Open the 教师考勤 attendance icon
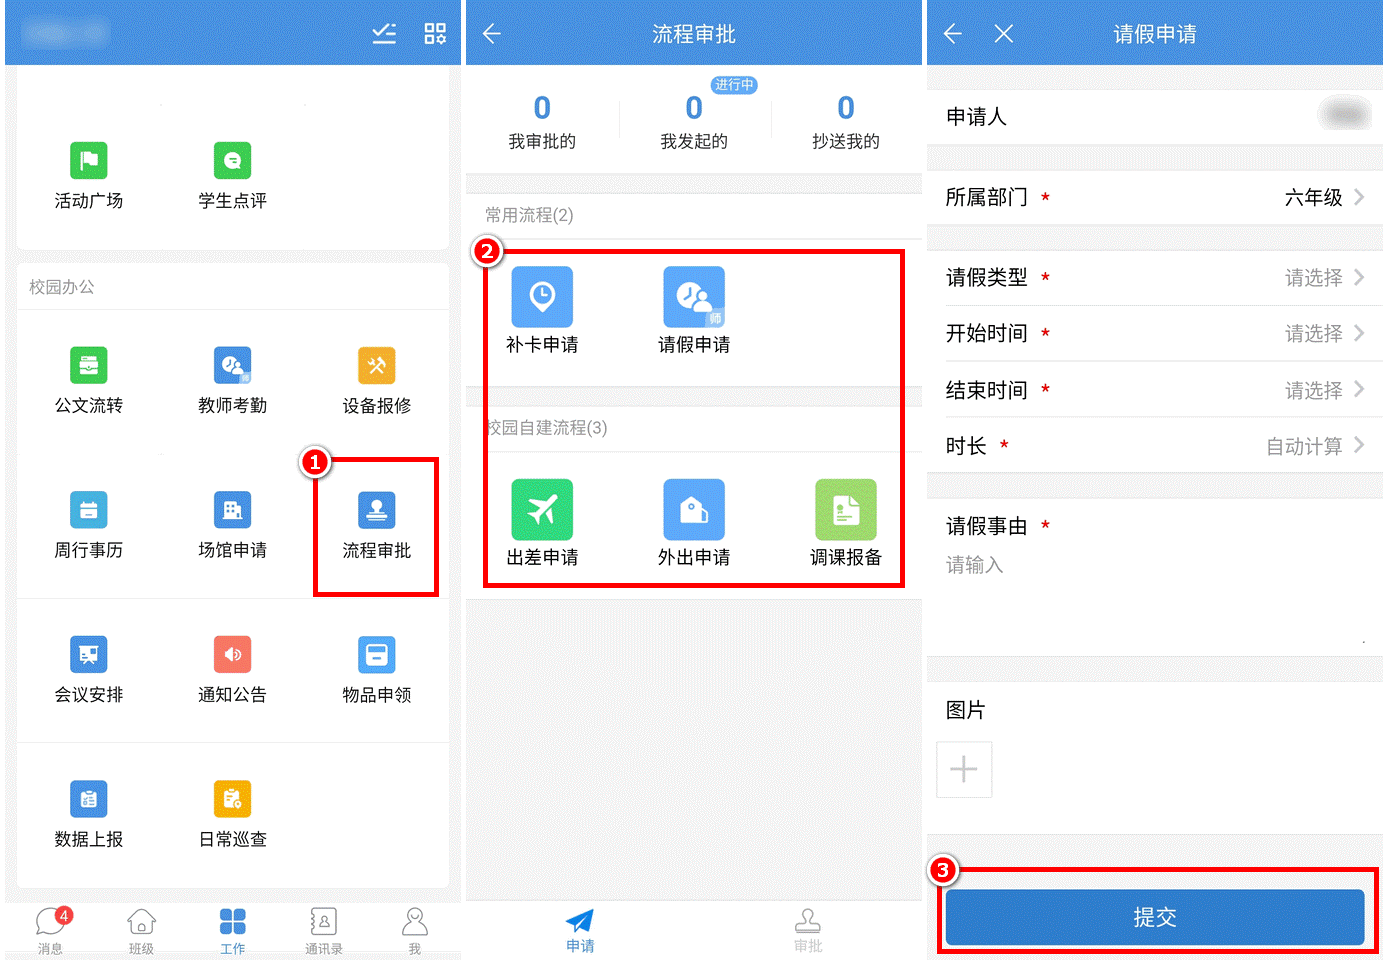Screen dimensions: 1388x965 (x=232, y=366)
